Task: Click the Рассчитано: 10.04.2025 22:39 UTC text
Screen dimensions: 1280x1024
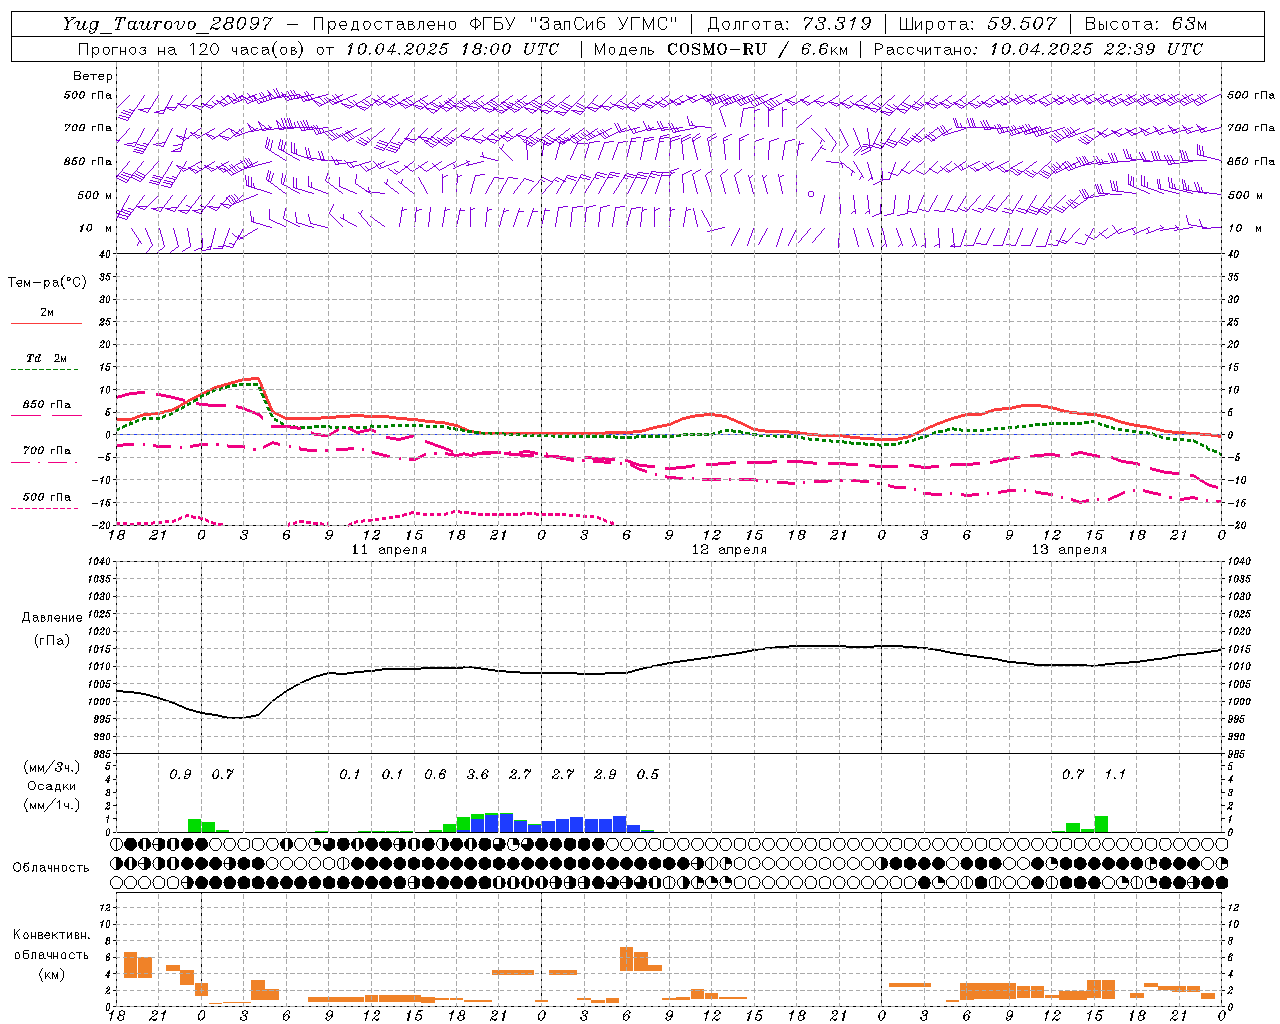Action: pos(1038,49)
